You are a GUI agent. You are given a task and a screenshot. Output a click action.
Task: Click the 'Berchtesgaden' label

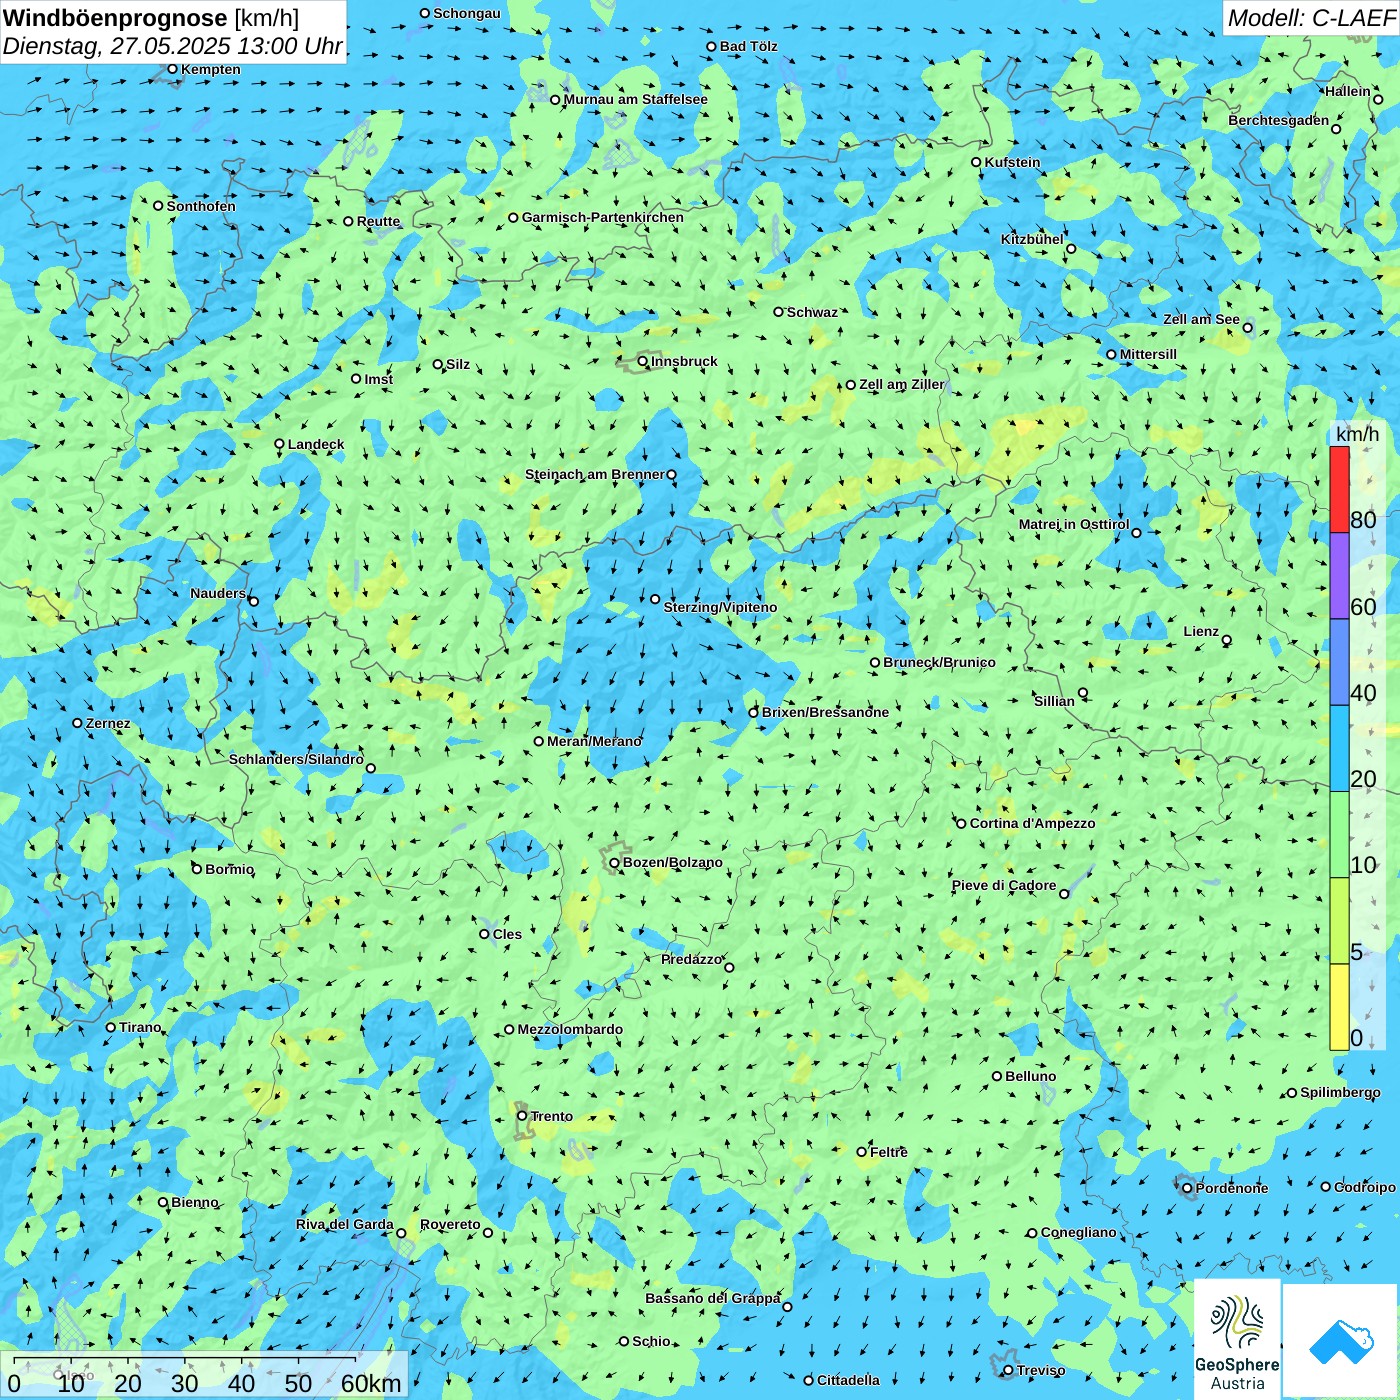(x=1279, y=120)
